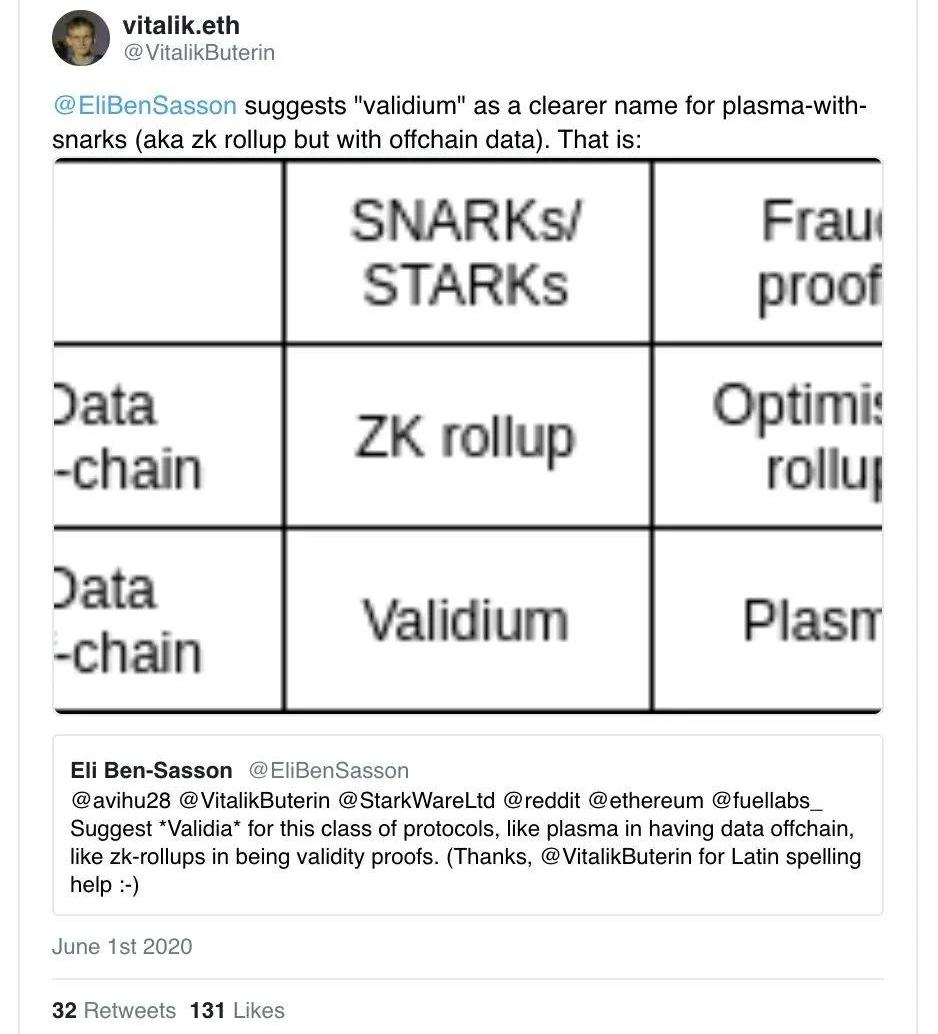Click the ZK rollup table cell
Image resolution: width=938 pixels, height=1034 pixels.
(467, 436)
